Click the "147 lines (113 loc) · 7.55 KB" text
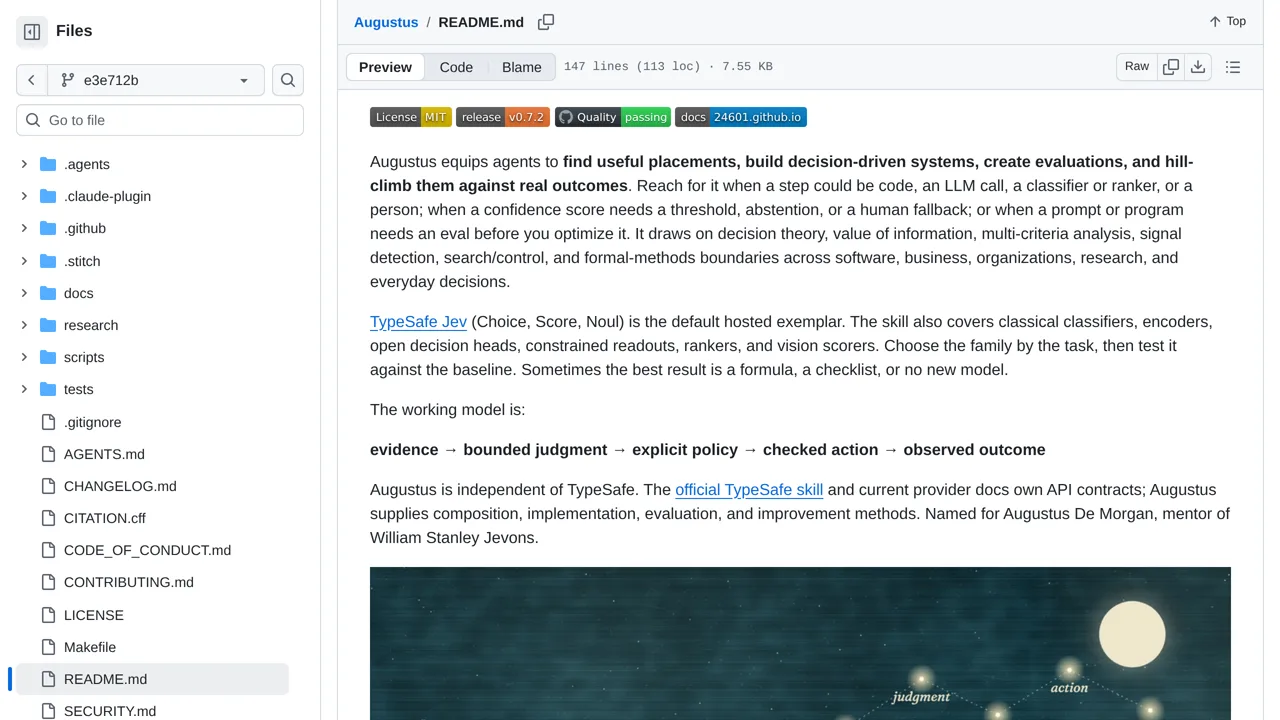 click(x=668, y=67)
